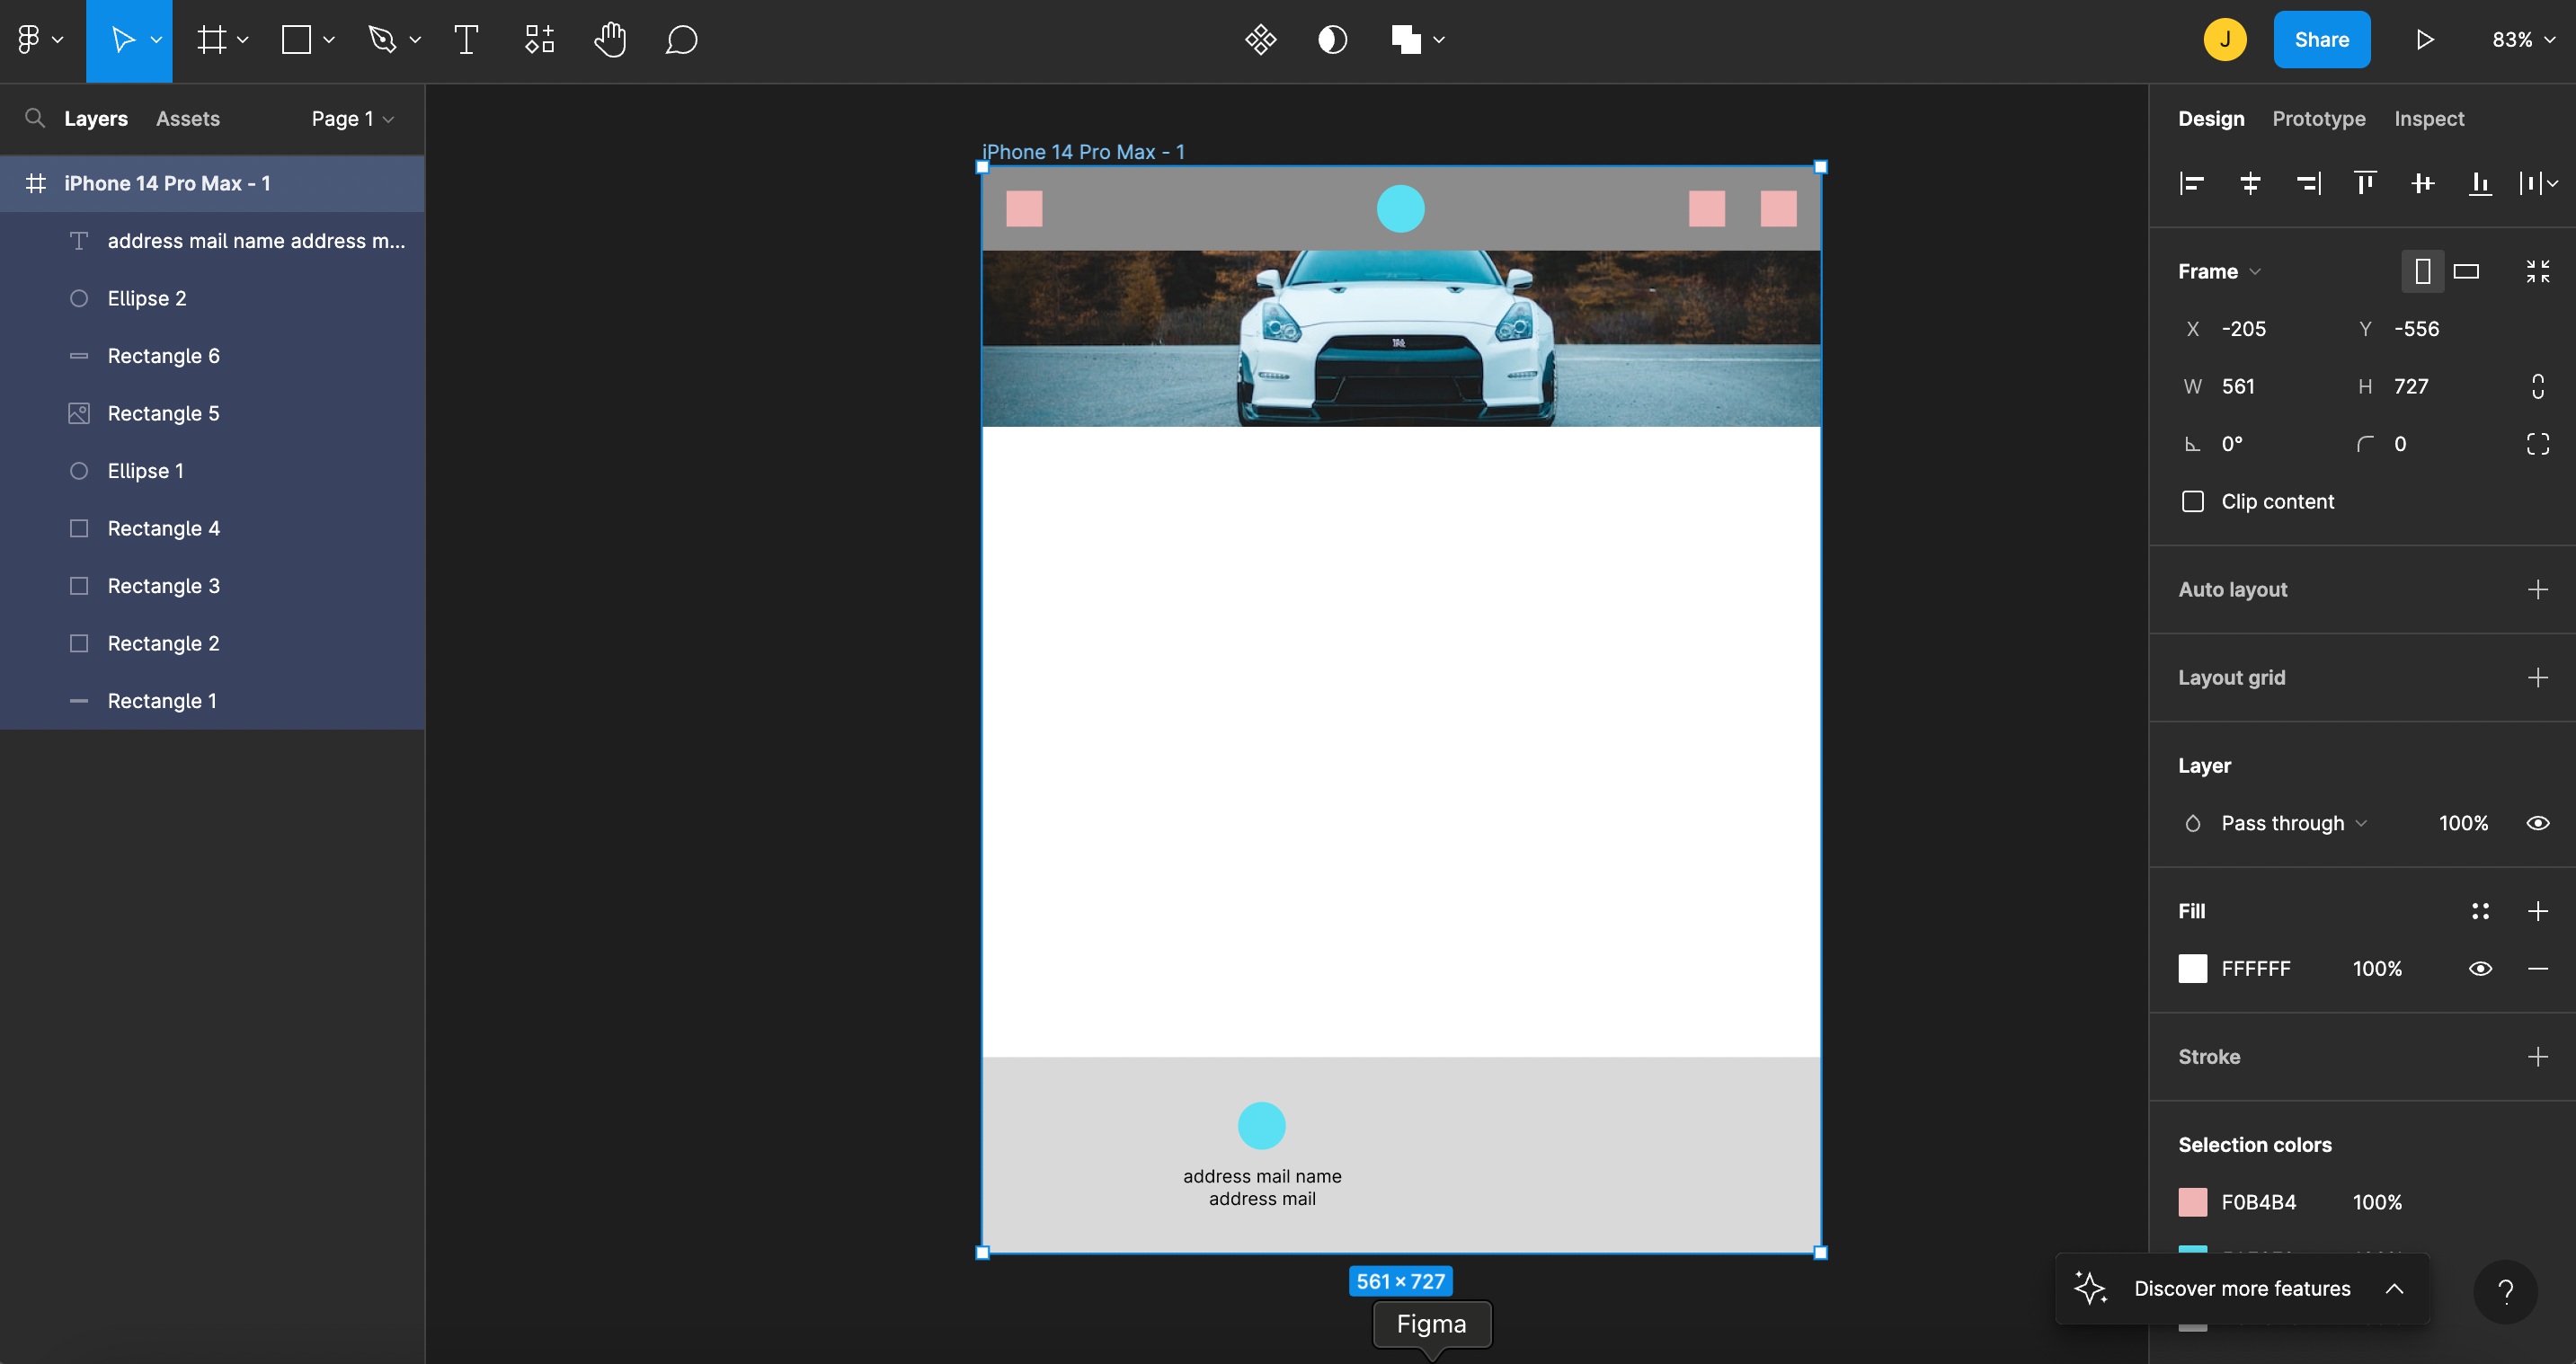Switch to the Assets tab

pos(188,118)
